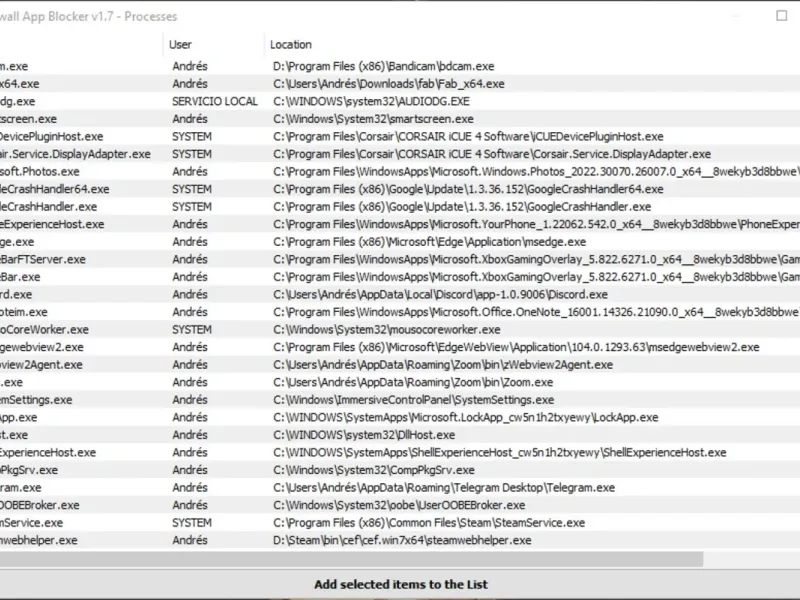Viewport: 800px width, 600px height.
Task: Select the Microsoft.YourPhone path row
Action: [x=536, y=224]
